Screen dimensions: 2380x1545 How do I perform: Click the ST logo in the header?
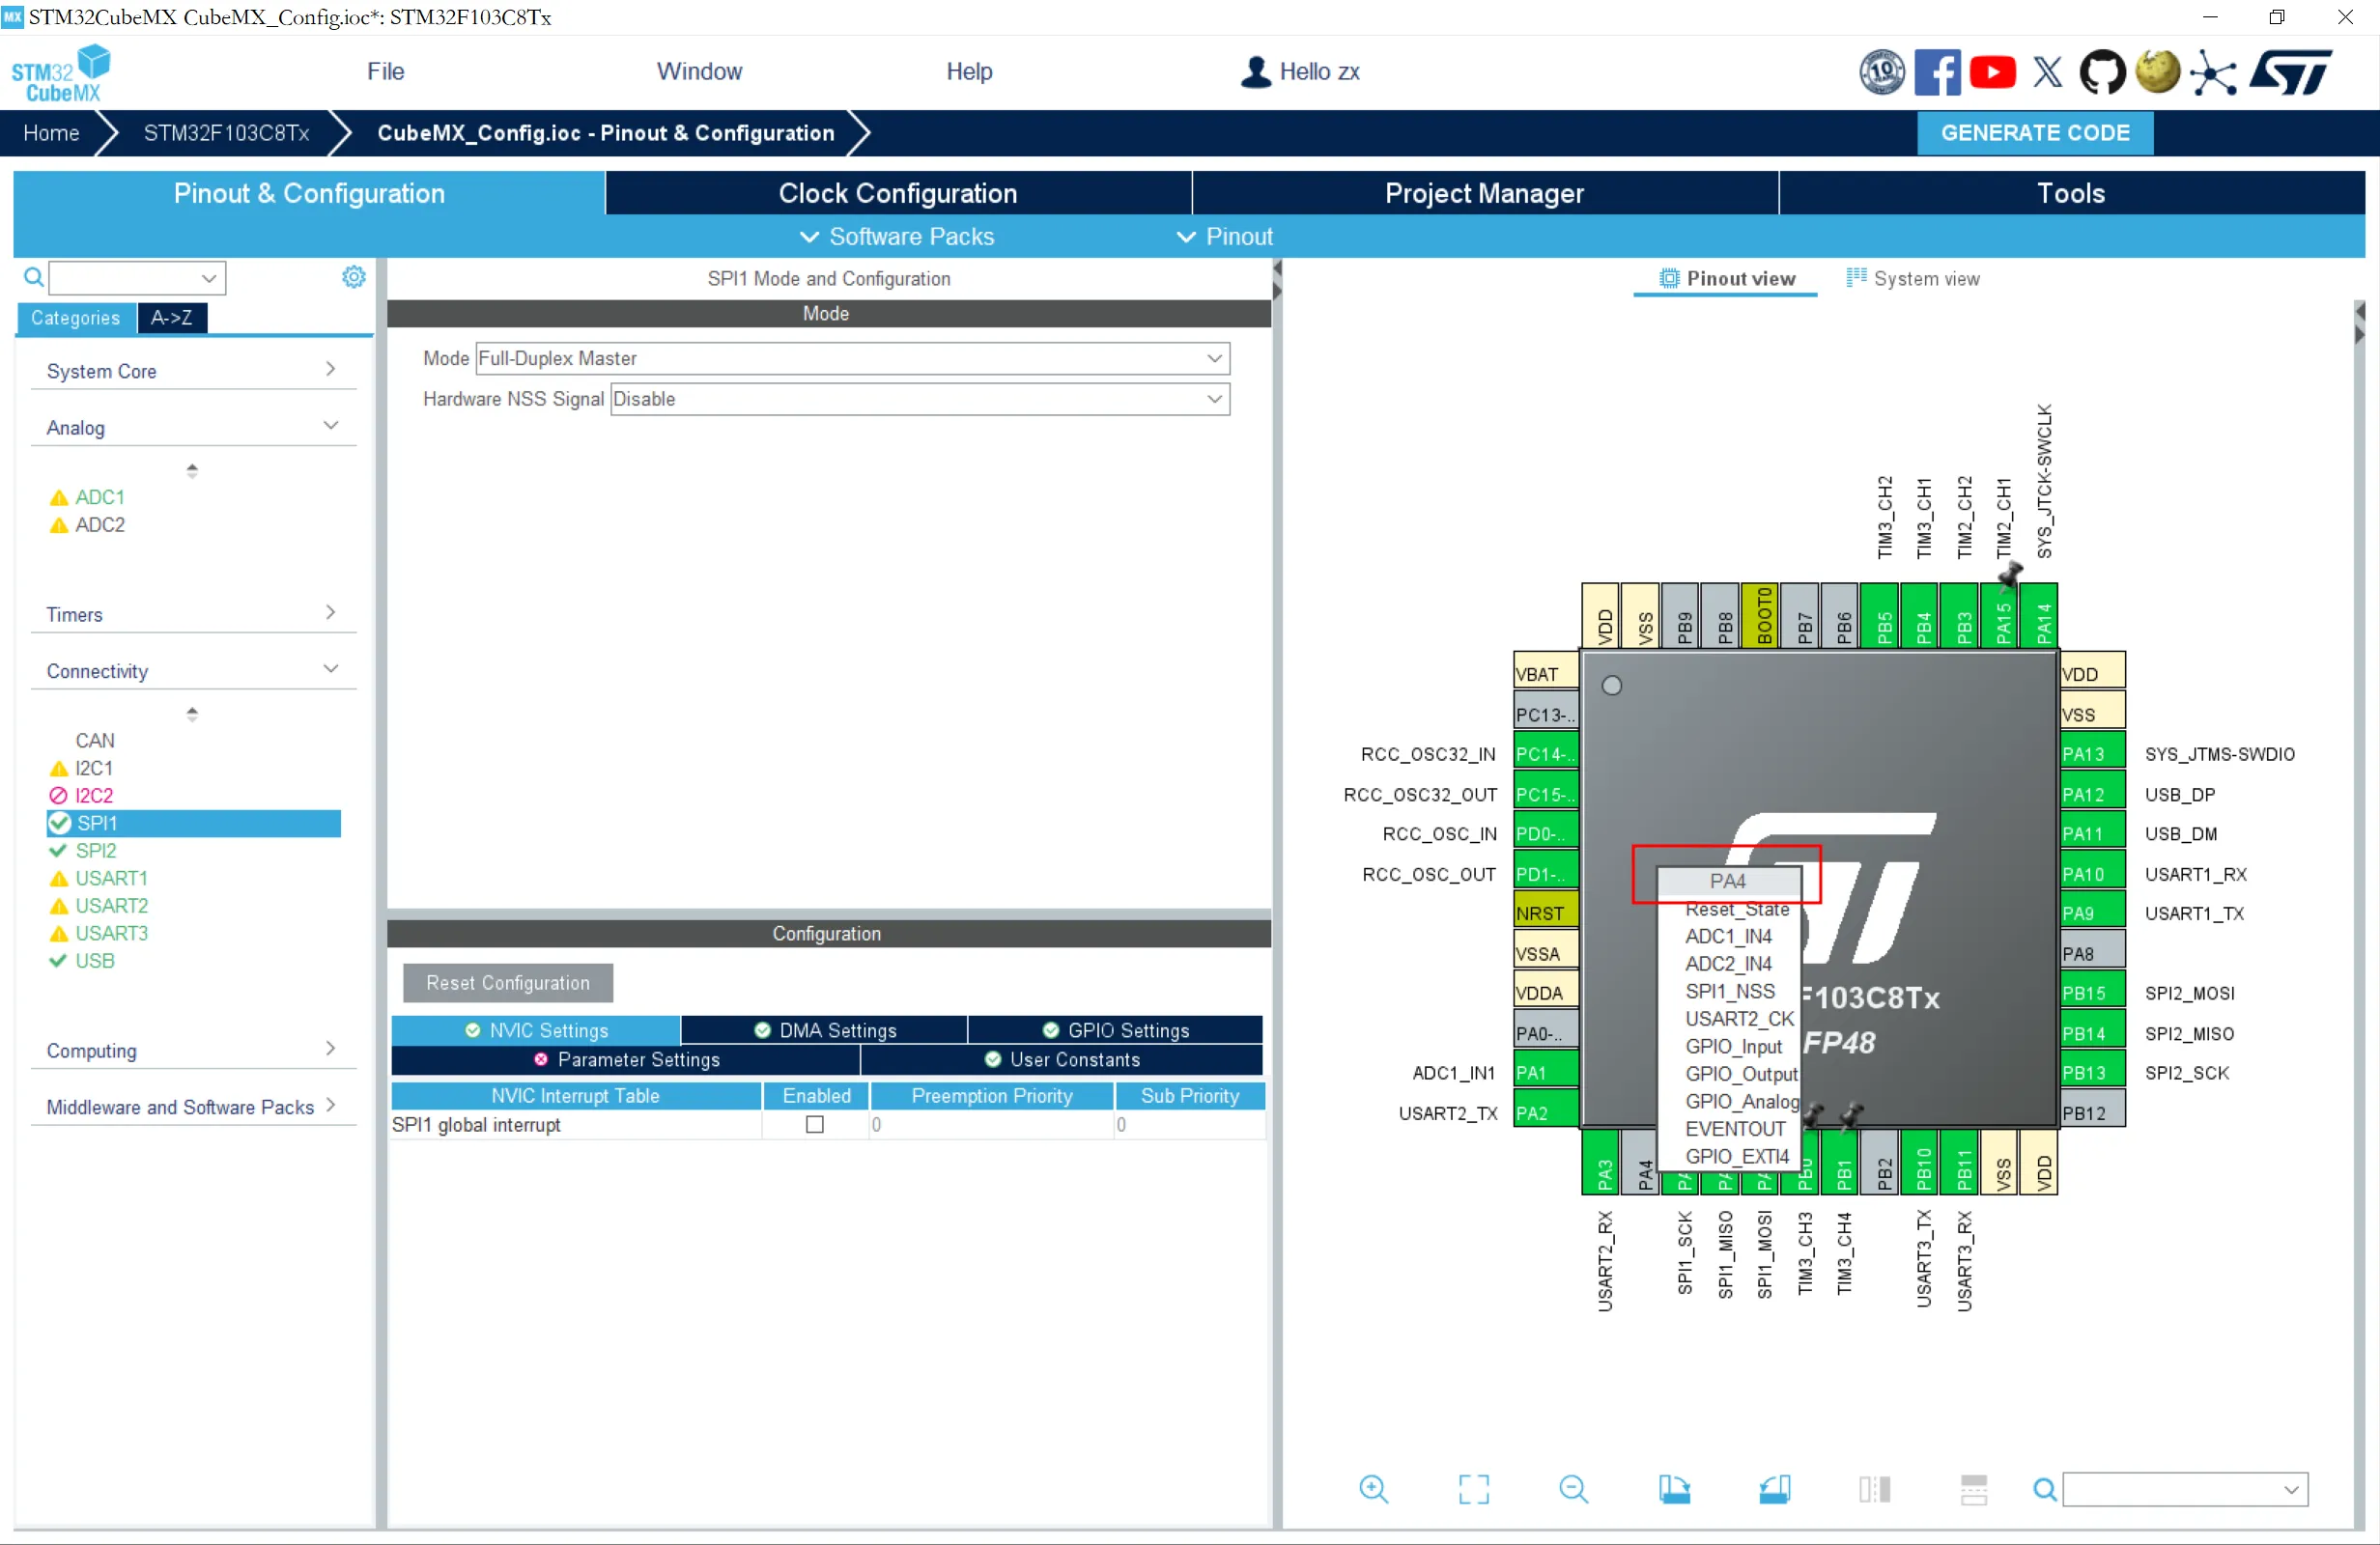click(x=2292, y=72)
